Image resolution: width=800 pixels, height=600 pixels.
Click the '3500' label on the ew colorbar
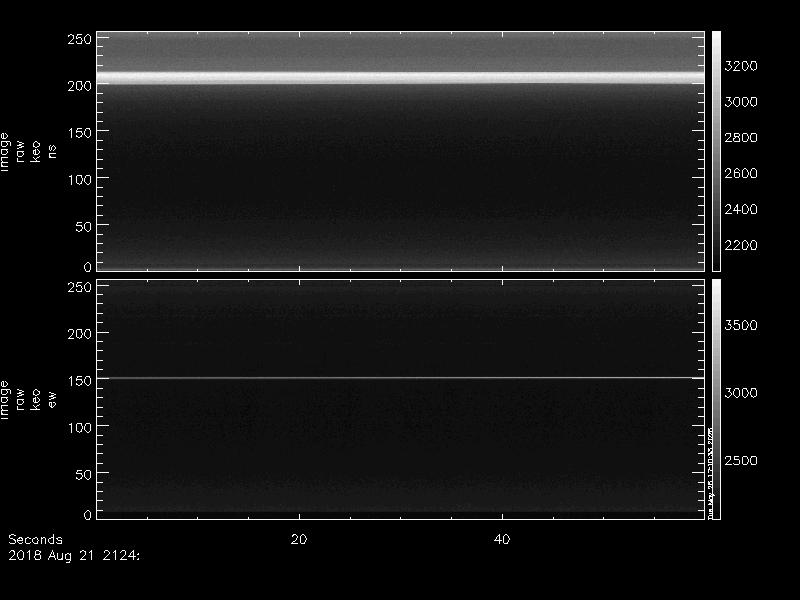coord(741,325)
